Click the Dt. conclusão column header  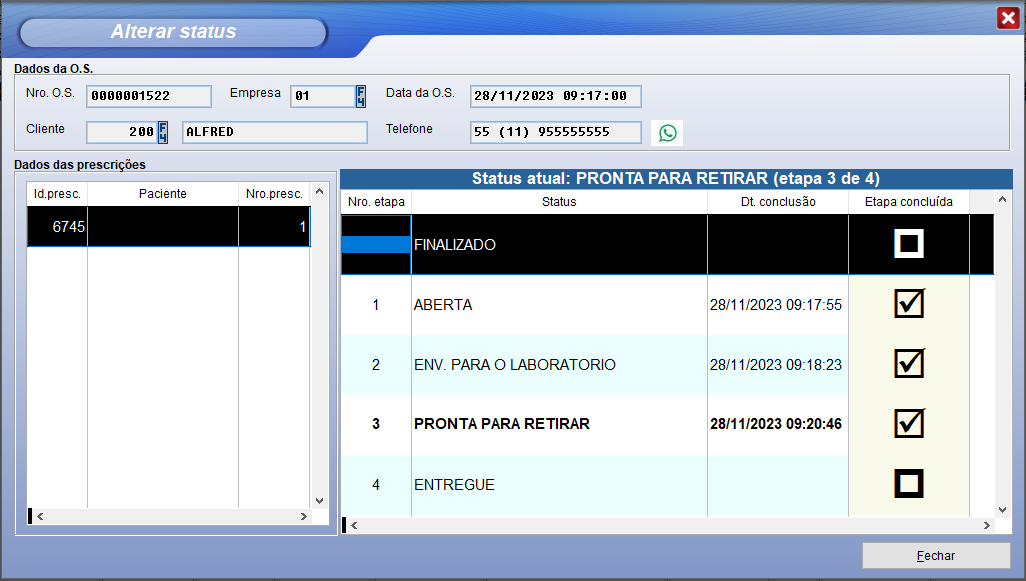point(777,202)
